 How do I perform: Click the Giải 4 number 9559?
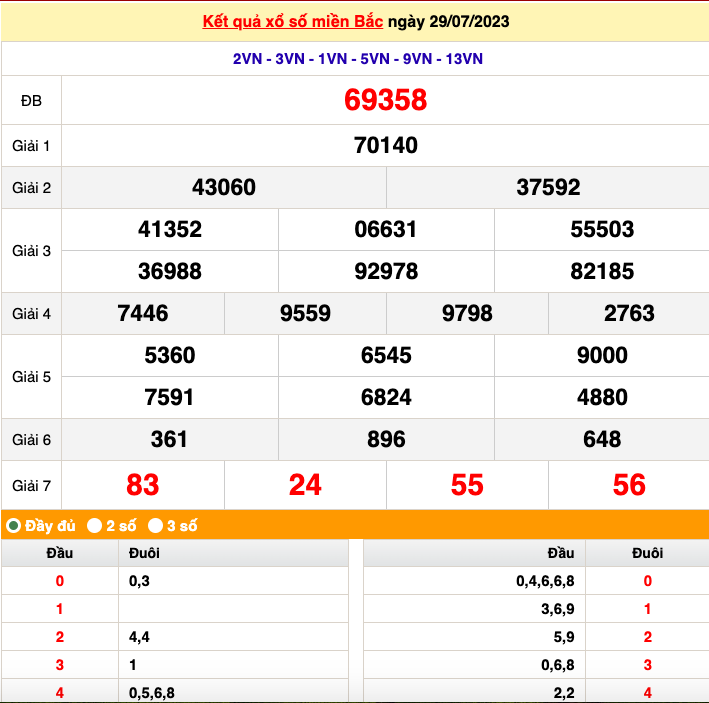click(x=305, y=314)
